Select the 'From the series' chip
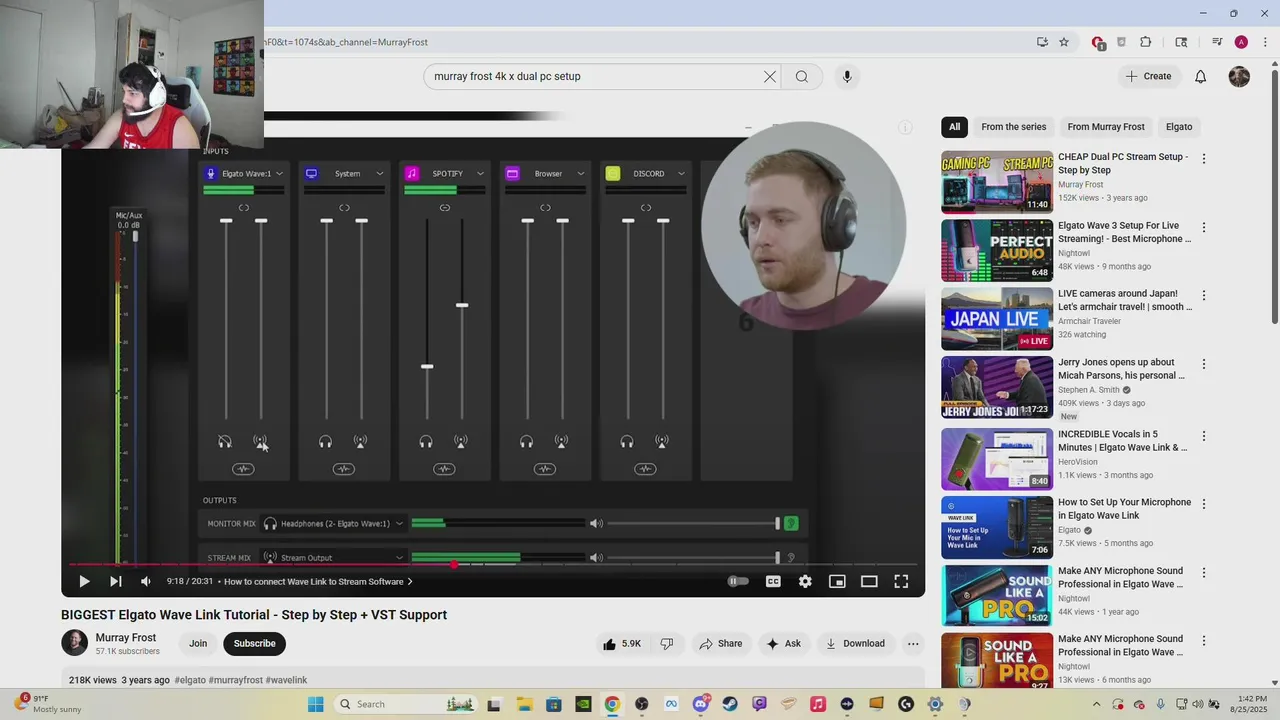The height and width of the screenshot is (720, 1280). coord(1013,127)
